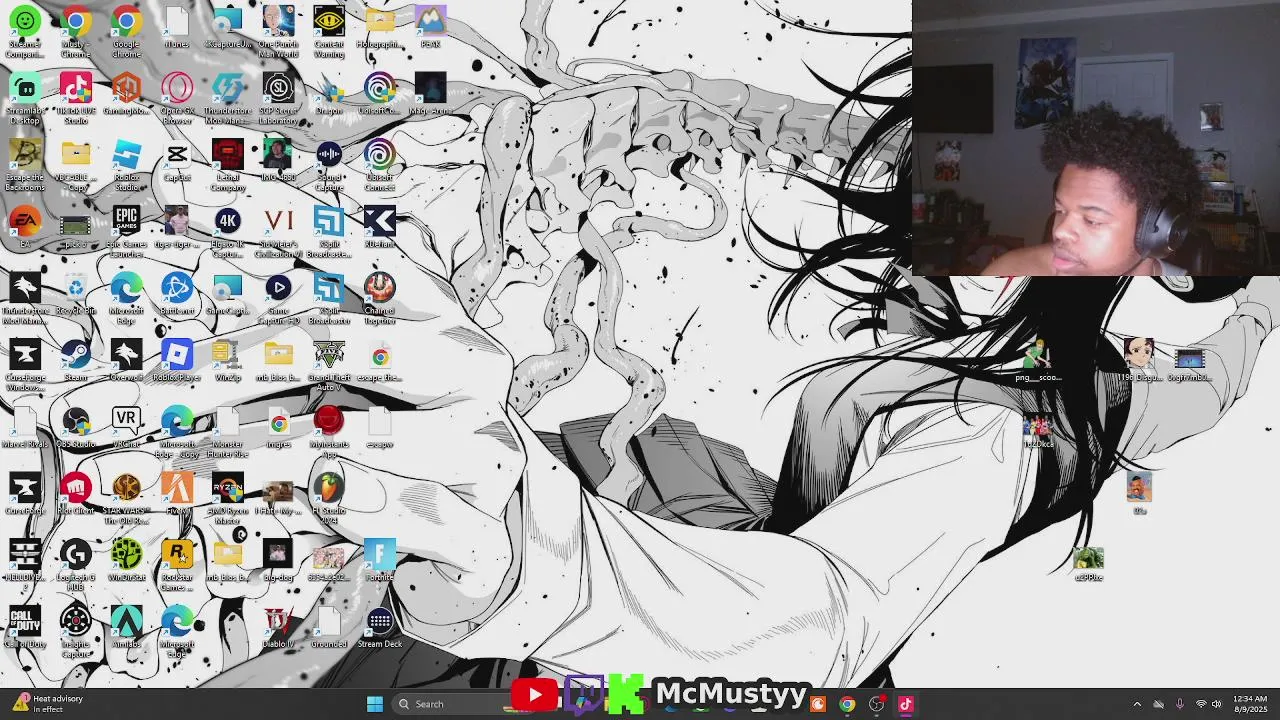Launch OBS Studio desktop shortcut
Image resolution: width=1280 pixels, height=720 pixels.
tap(75, 429)
